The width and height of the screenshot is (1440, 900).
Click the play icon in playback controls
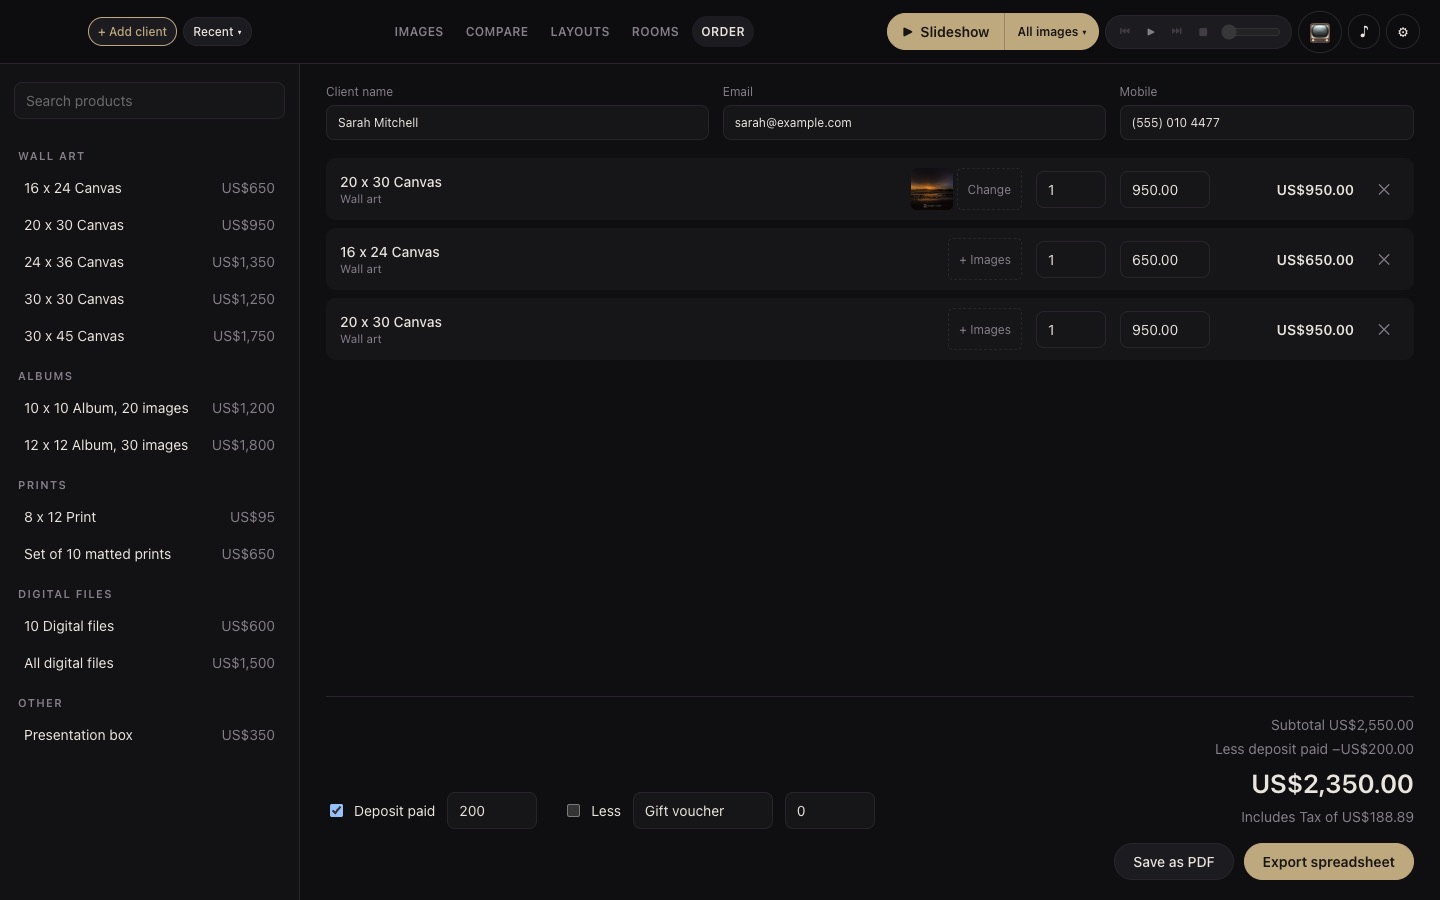(1151, 32)
